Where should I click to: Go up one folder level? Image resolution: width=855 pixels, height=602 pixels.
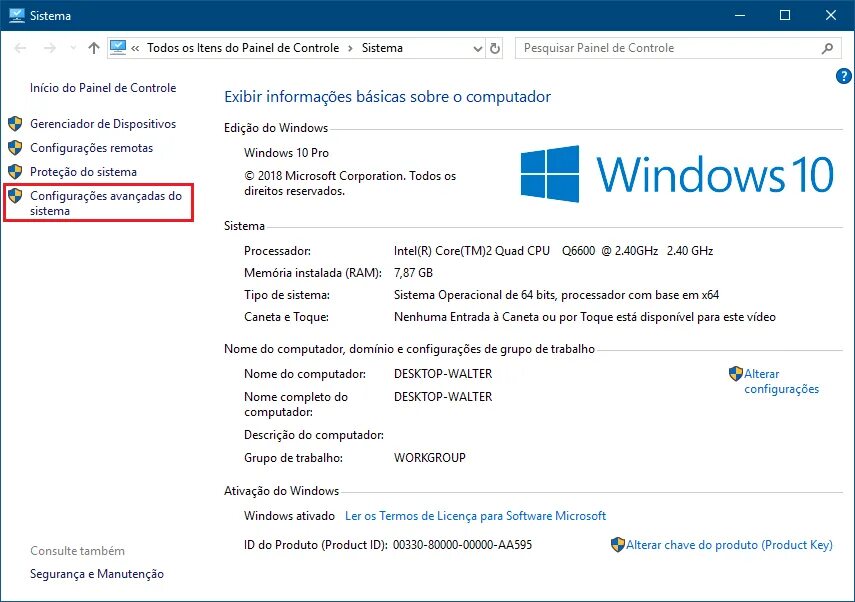tap(94, 48)
